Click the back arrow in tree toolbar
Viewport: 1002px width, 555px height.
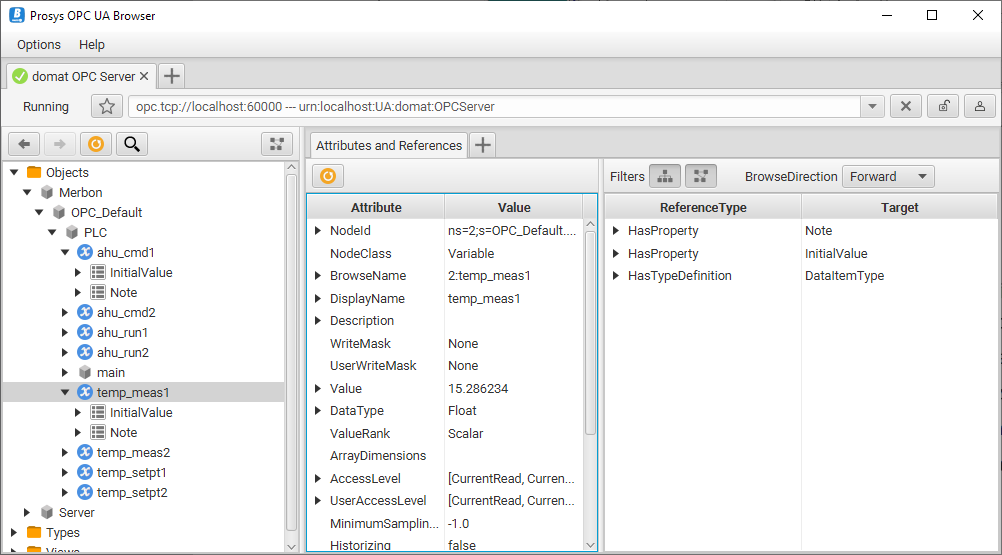pos(25,144)
